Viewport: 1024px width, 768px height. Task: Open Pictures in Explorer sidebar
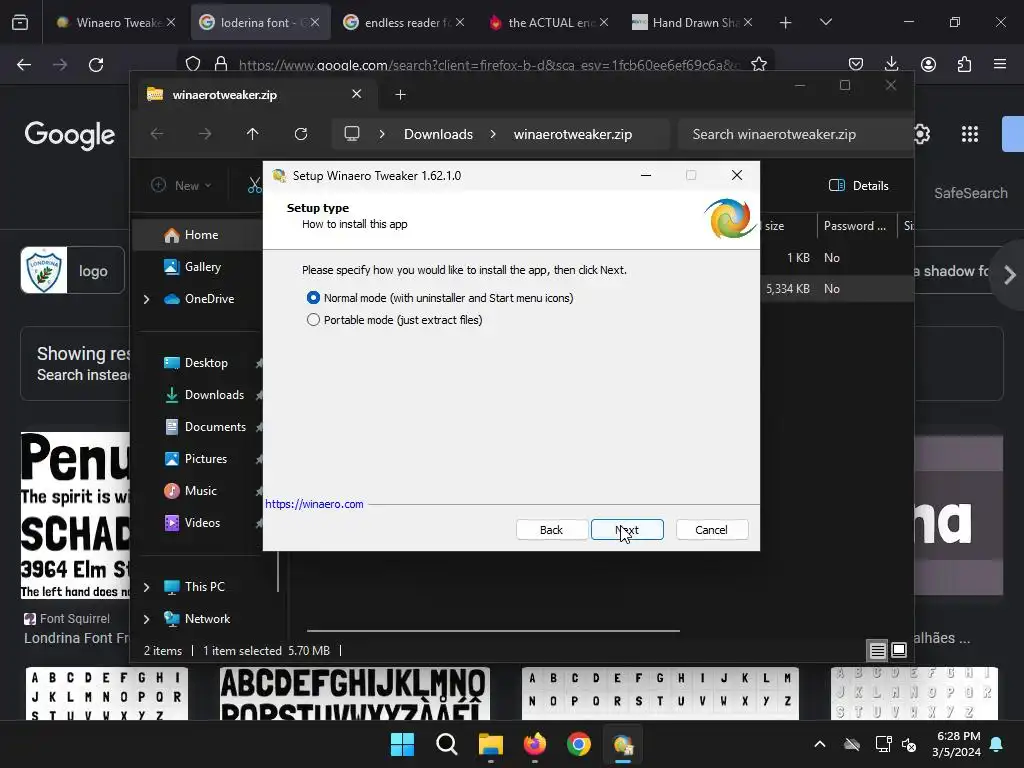pos(206,458)
